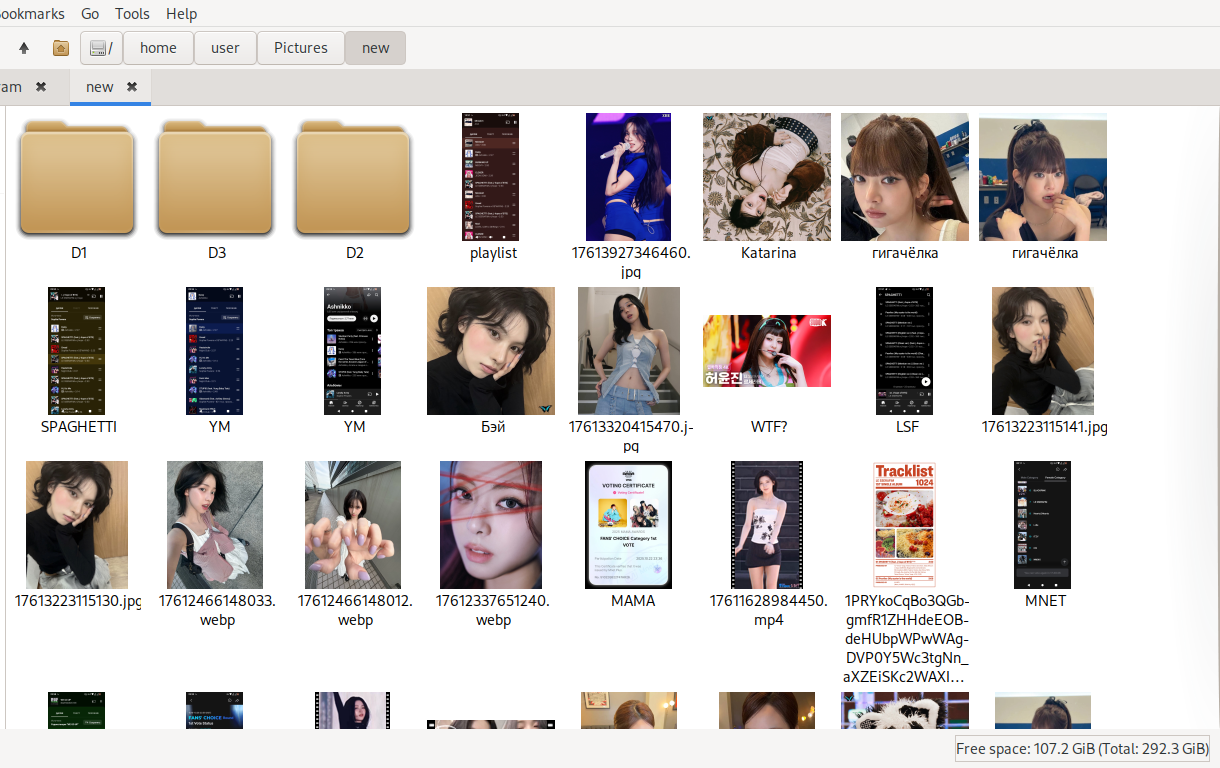Select the 17613927346460.jpg thumbnail

coord(629,177)
